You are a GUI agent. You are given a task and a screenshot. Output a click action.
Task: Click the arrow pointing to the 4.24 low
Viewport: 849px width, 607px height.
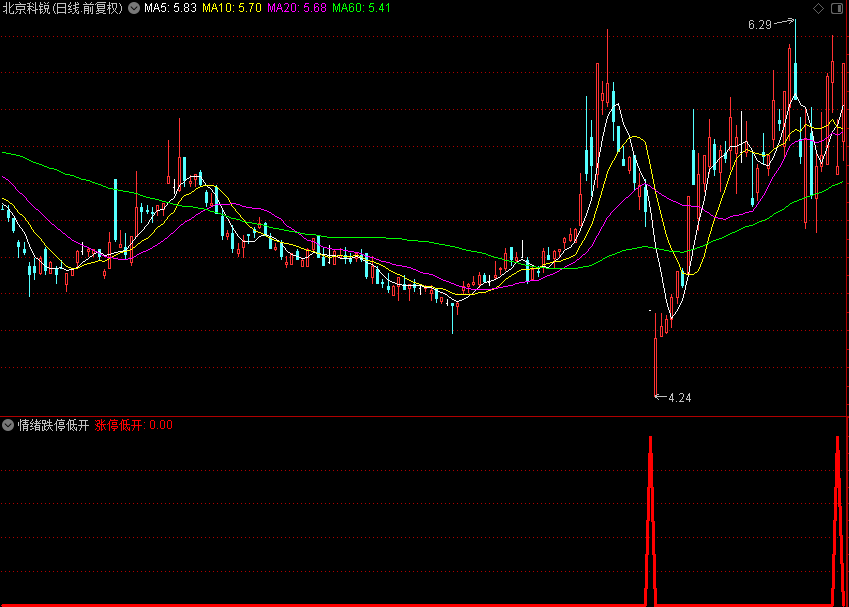coord(660,397)
